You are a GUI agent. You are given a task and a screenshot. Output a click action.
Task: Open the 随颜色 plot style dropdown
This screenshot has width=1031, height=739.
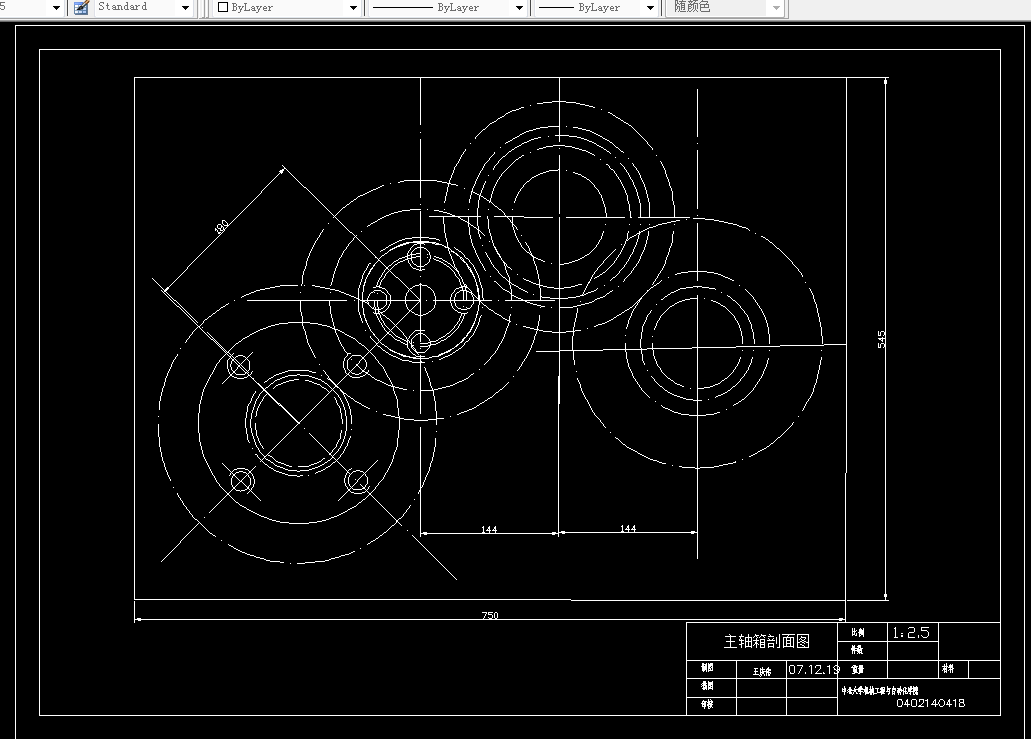(777, 8)
